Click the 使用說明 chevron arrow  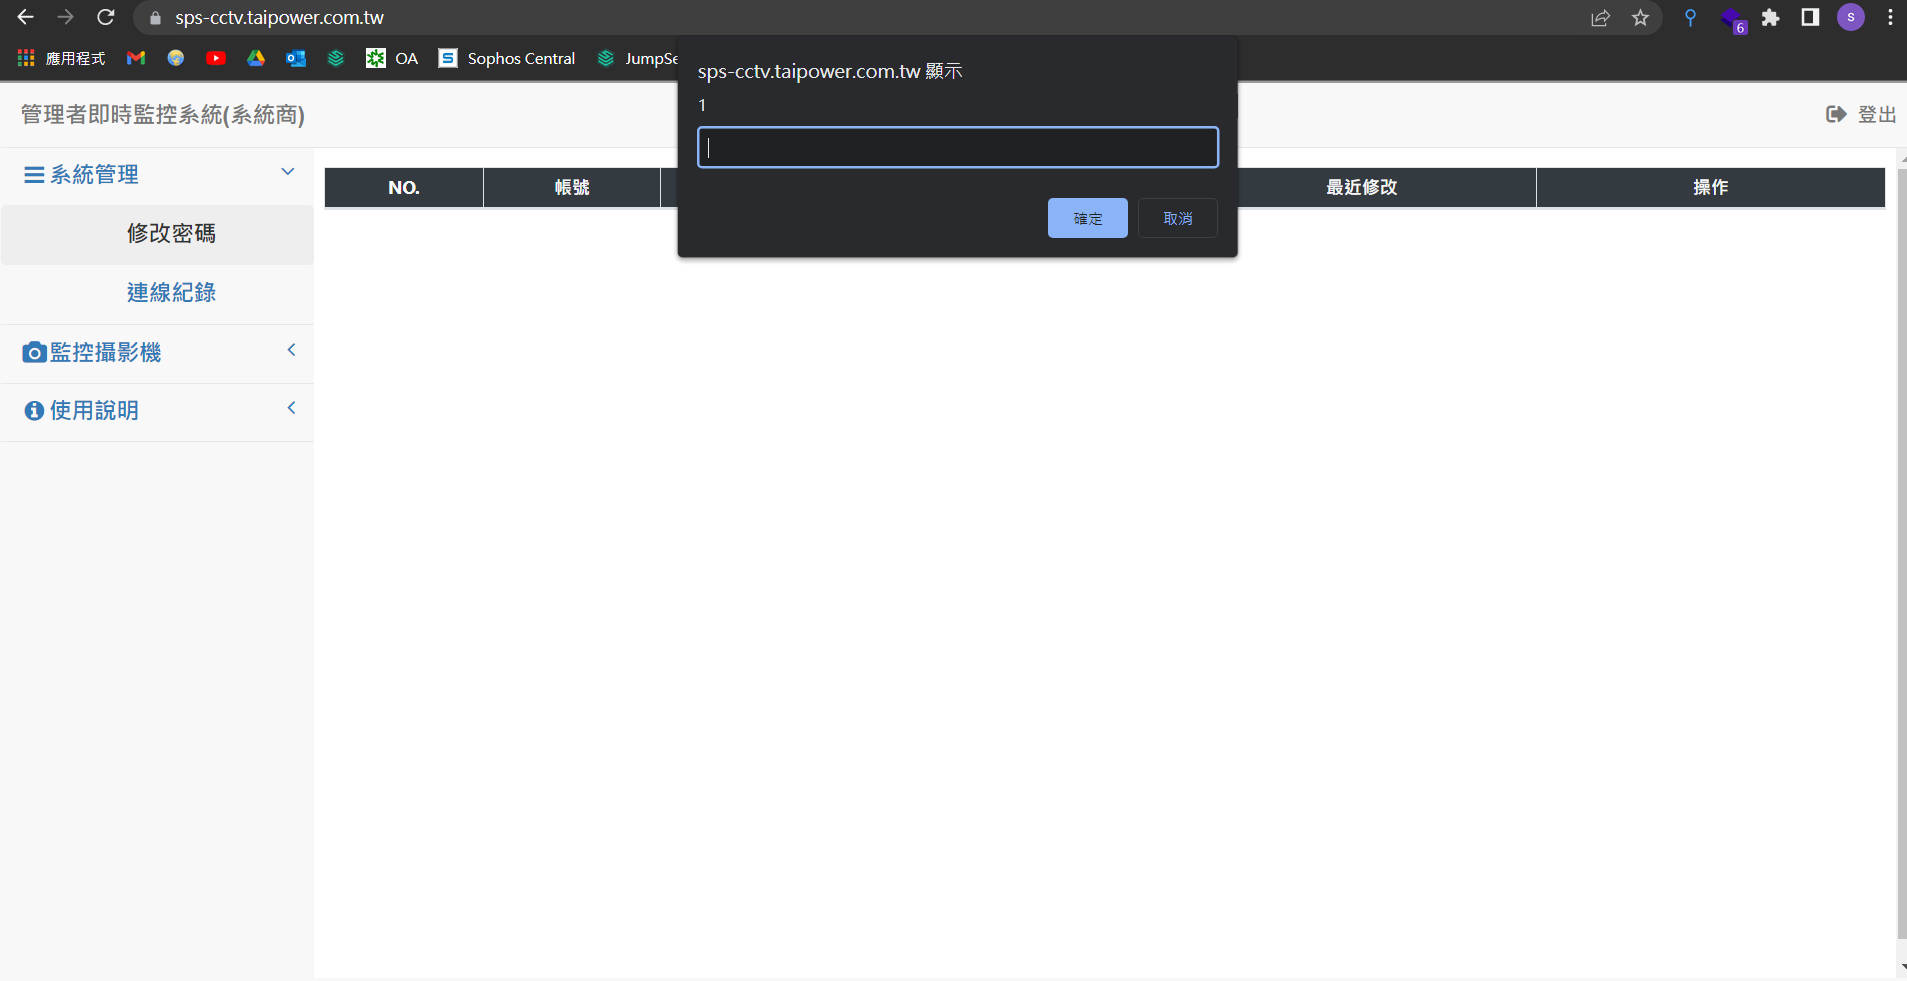(x=291, y=408)
